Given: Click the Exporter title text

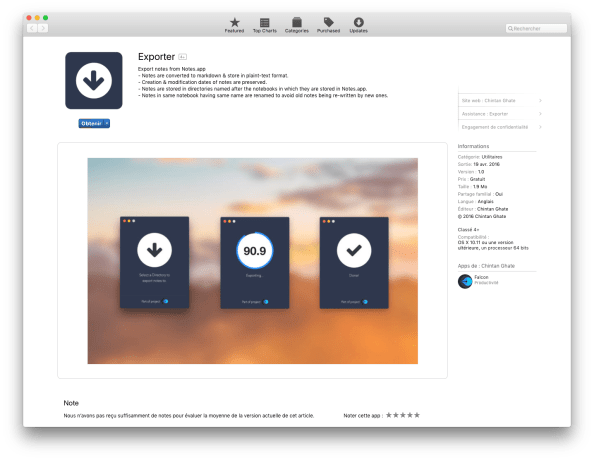Looking at the screenshot, I should point(156,57).
